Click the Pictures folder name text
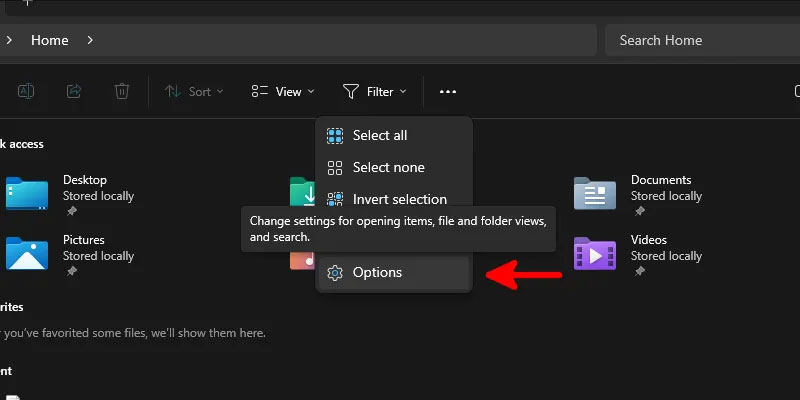The width and height of the screenshot is (800, 400). [x=84, y=240]
